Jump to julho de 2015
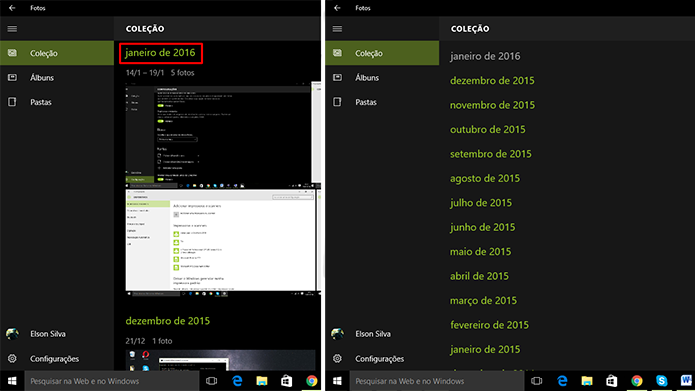695x391 pixels. tap(481, 203)
